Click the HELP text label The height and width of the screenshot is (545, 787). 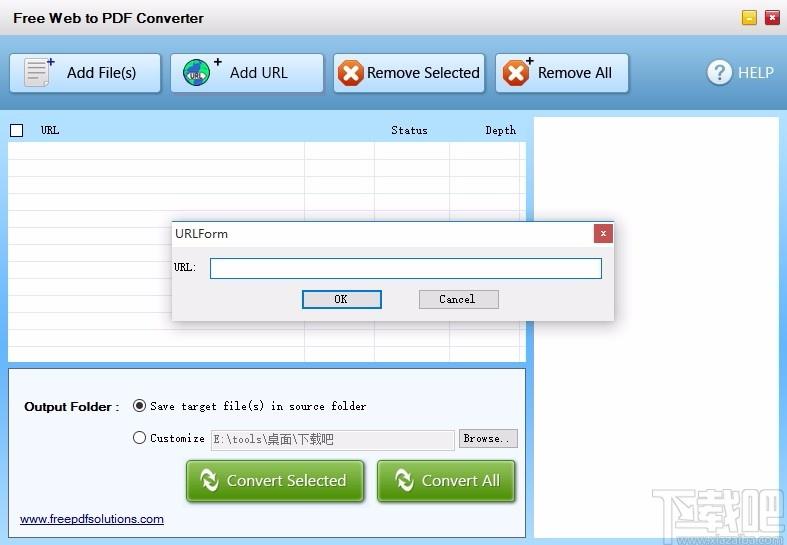click(x=755, y=73)
